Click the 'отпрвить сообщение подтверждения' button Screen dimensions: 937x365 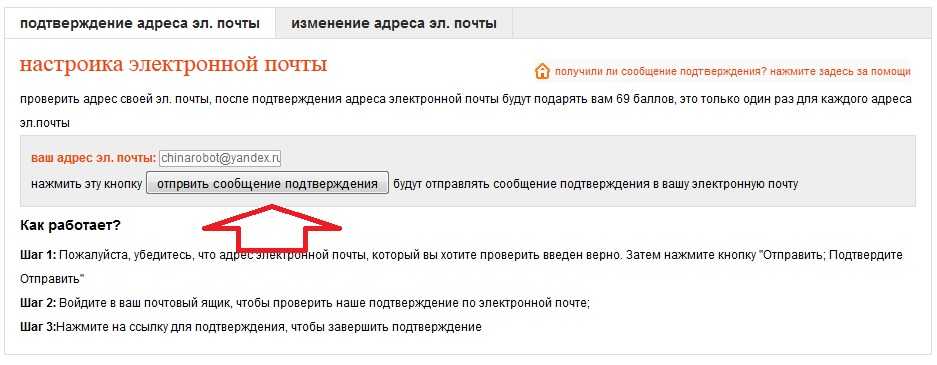pos(268,183)
